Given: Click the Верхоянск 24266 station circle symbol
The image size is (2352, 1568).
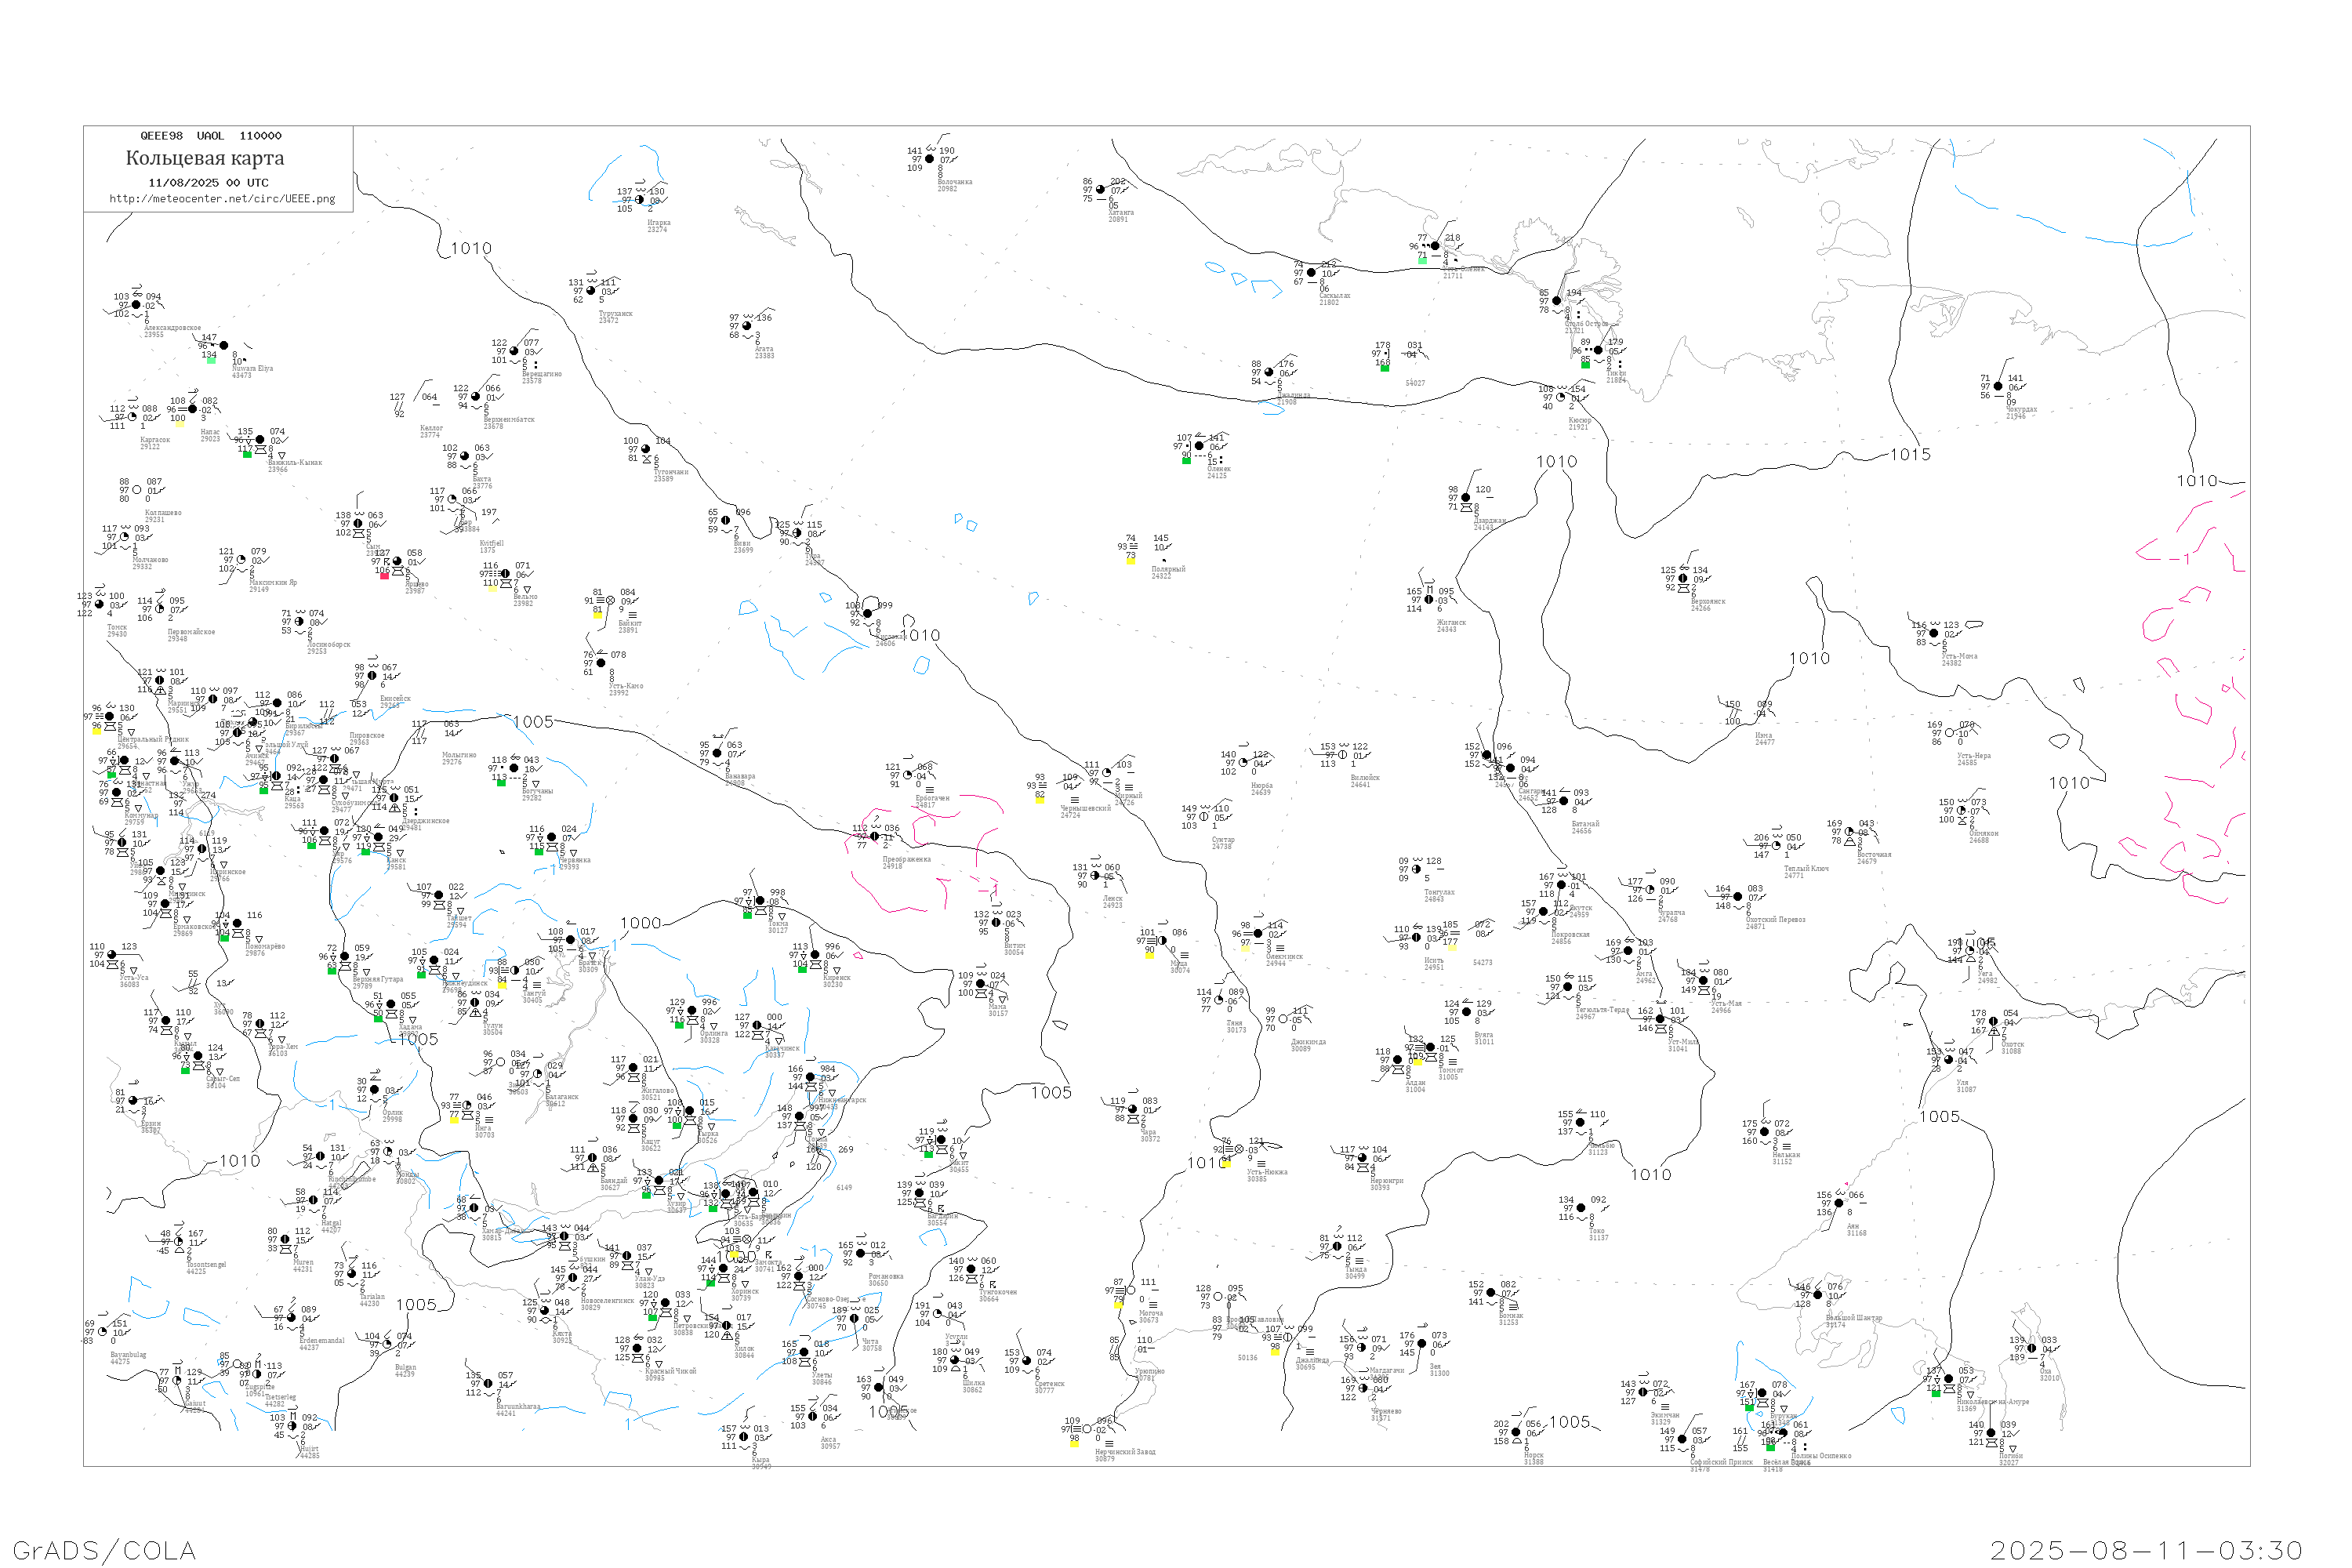Looking at the screenshot, I should 1683,579.
